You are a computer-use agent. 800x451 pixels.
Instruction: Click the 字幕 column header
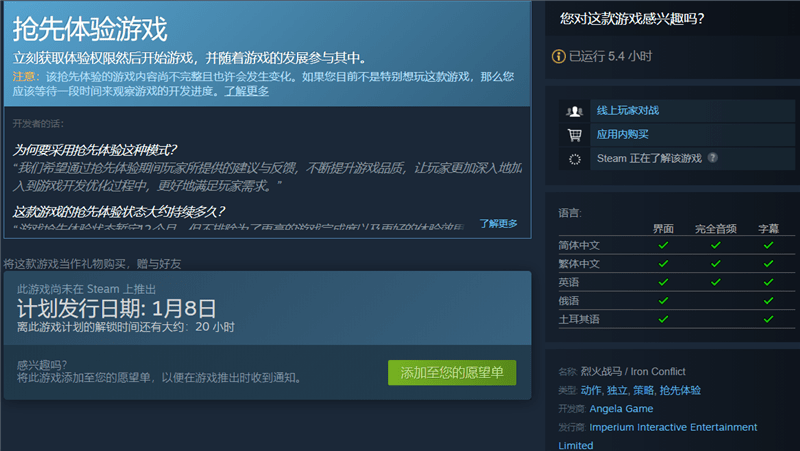point(768,229)
